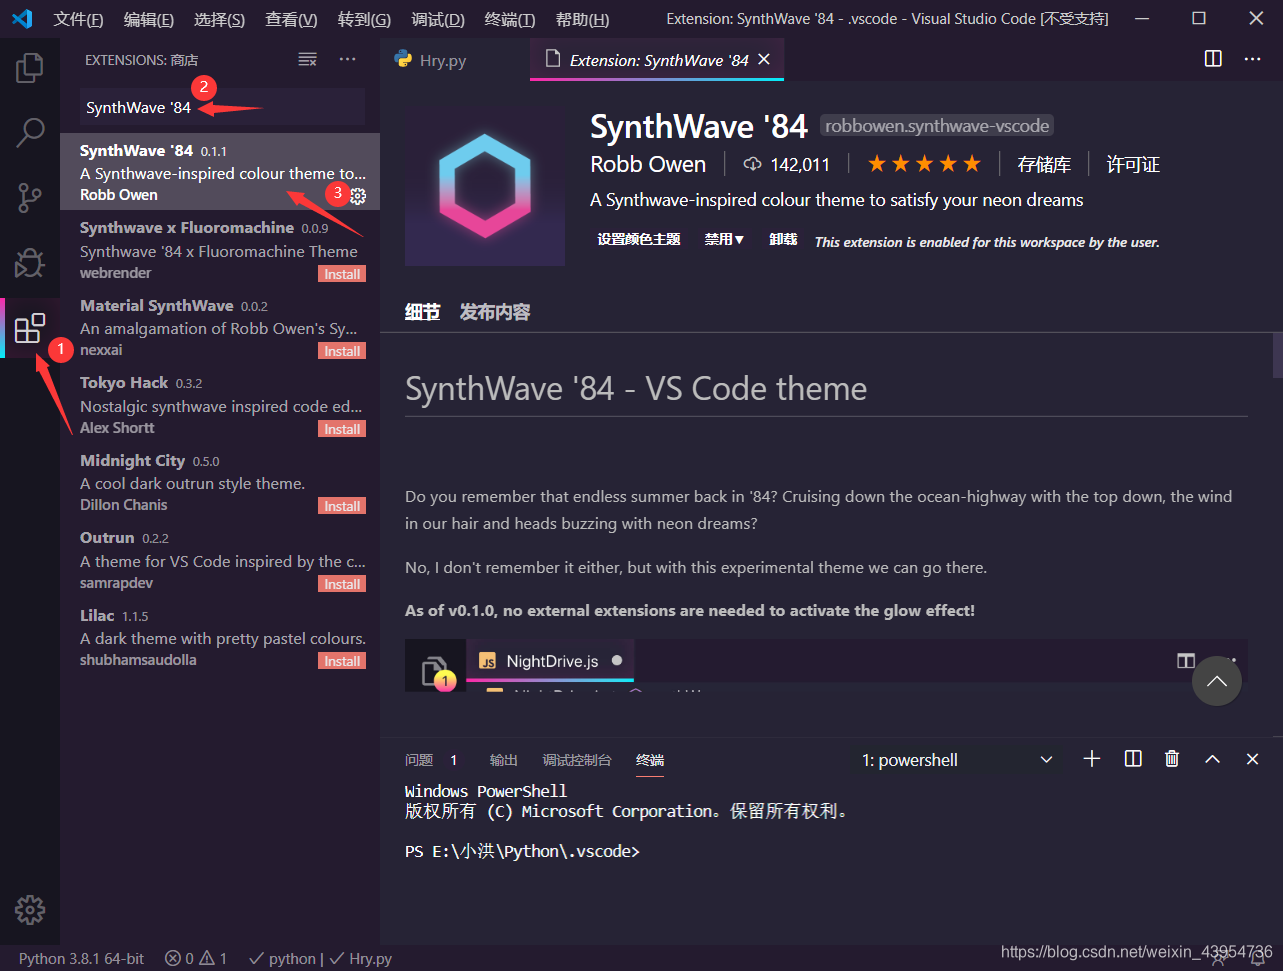1283x971 pixels.
Task: Install Outrun extension
Action: 342,584
